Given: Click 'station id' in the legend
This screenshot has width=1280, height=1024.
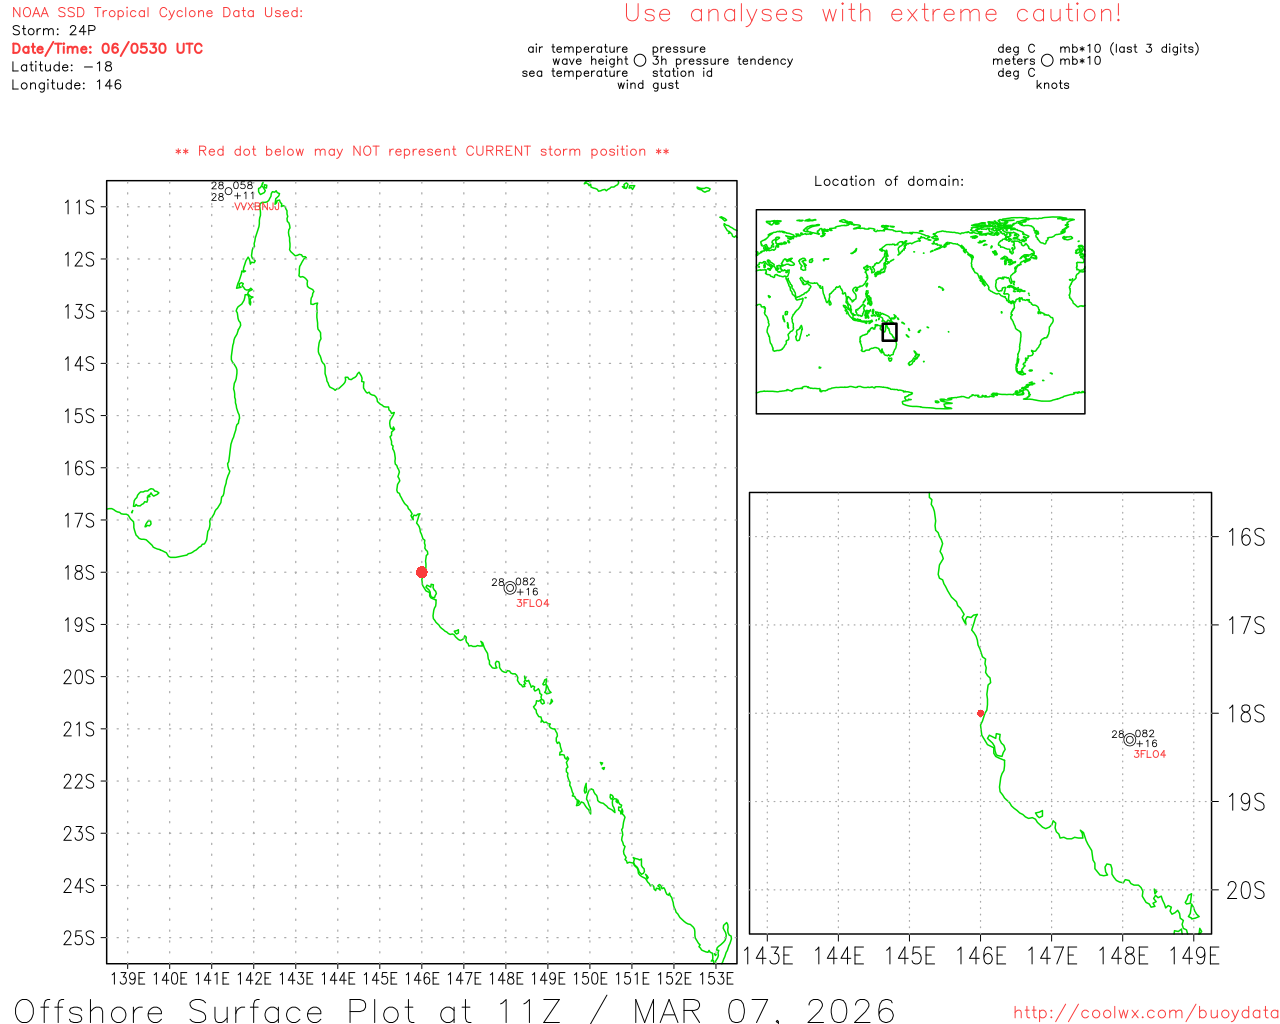Looking at the screenshot, I should [x=682, y=73].
